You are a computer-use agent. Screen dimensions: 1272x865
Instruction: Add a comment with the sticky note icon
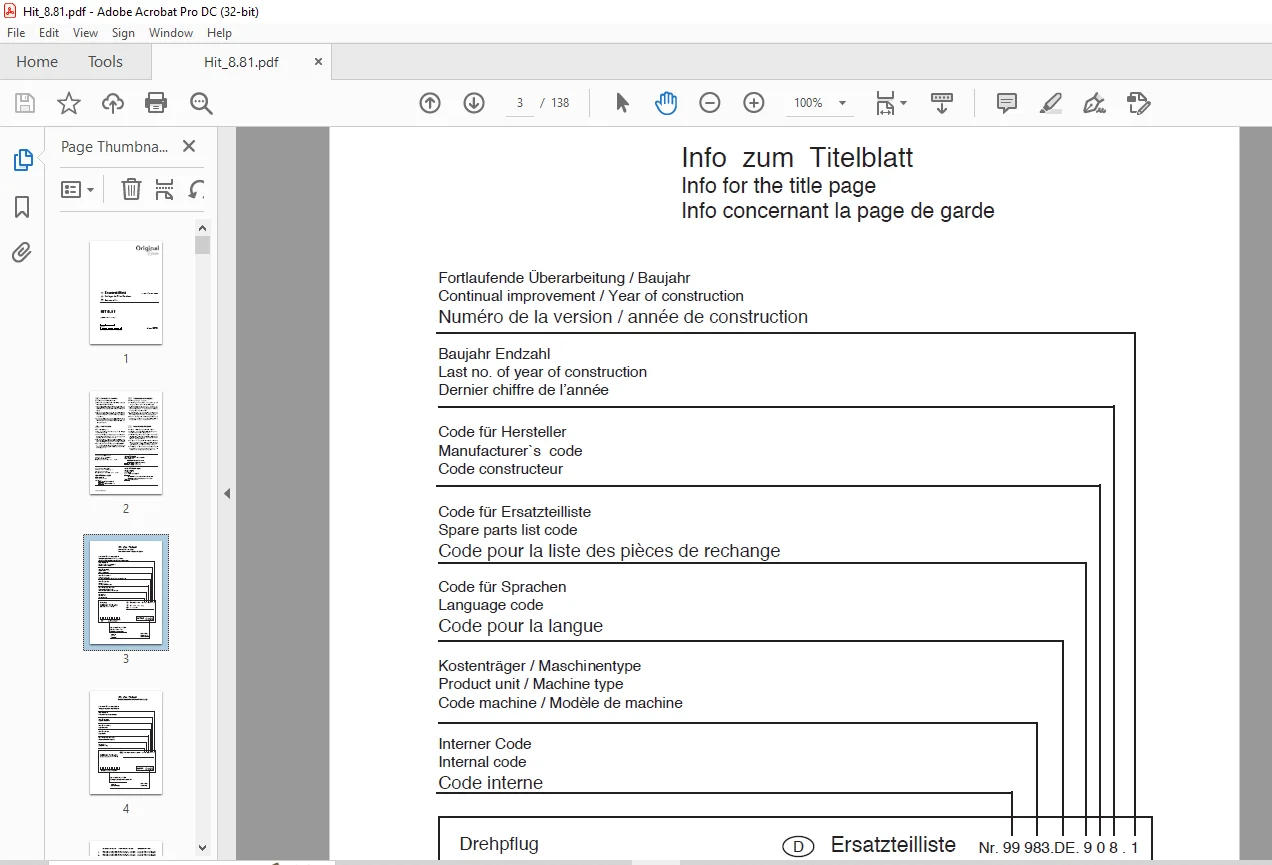pyautogui.click(x=1007, y=103)
